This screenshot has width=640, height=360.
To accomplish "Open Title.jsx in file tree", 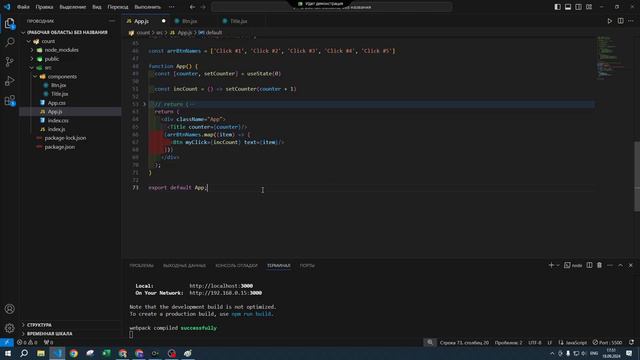I will [59, 94].
